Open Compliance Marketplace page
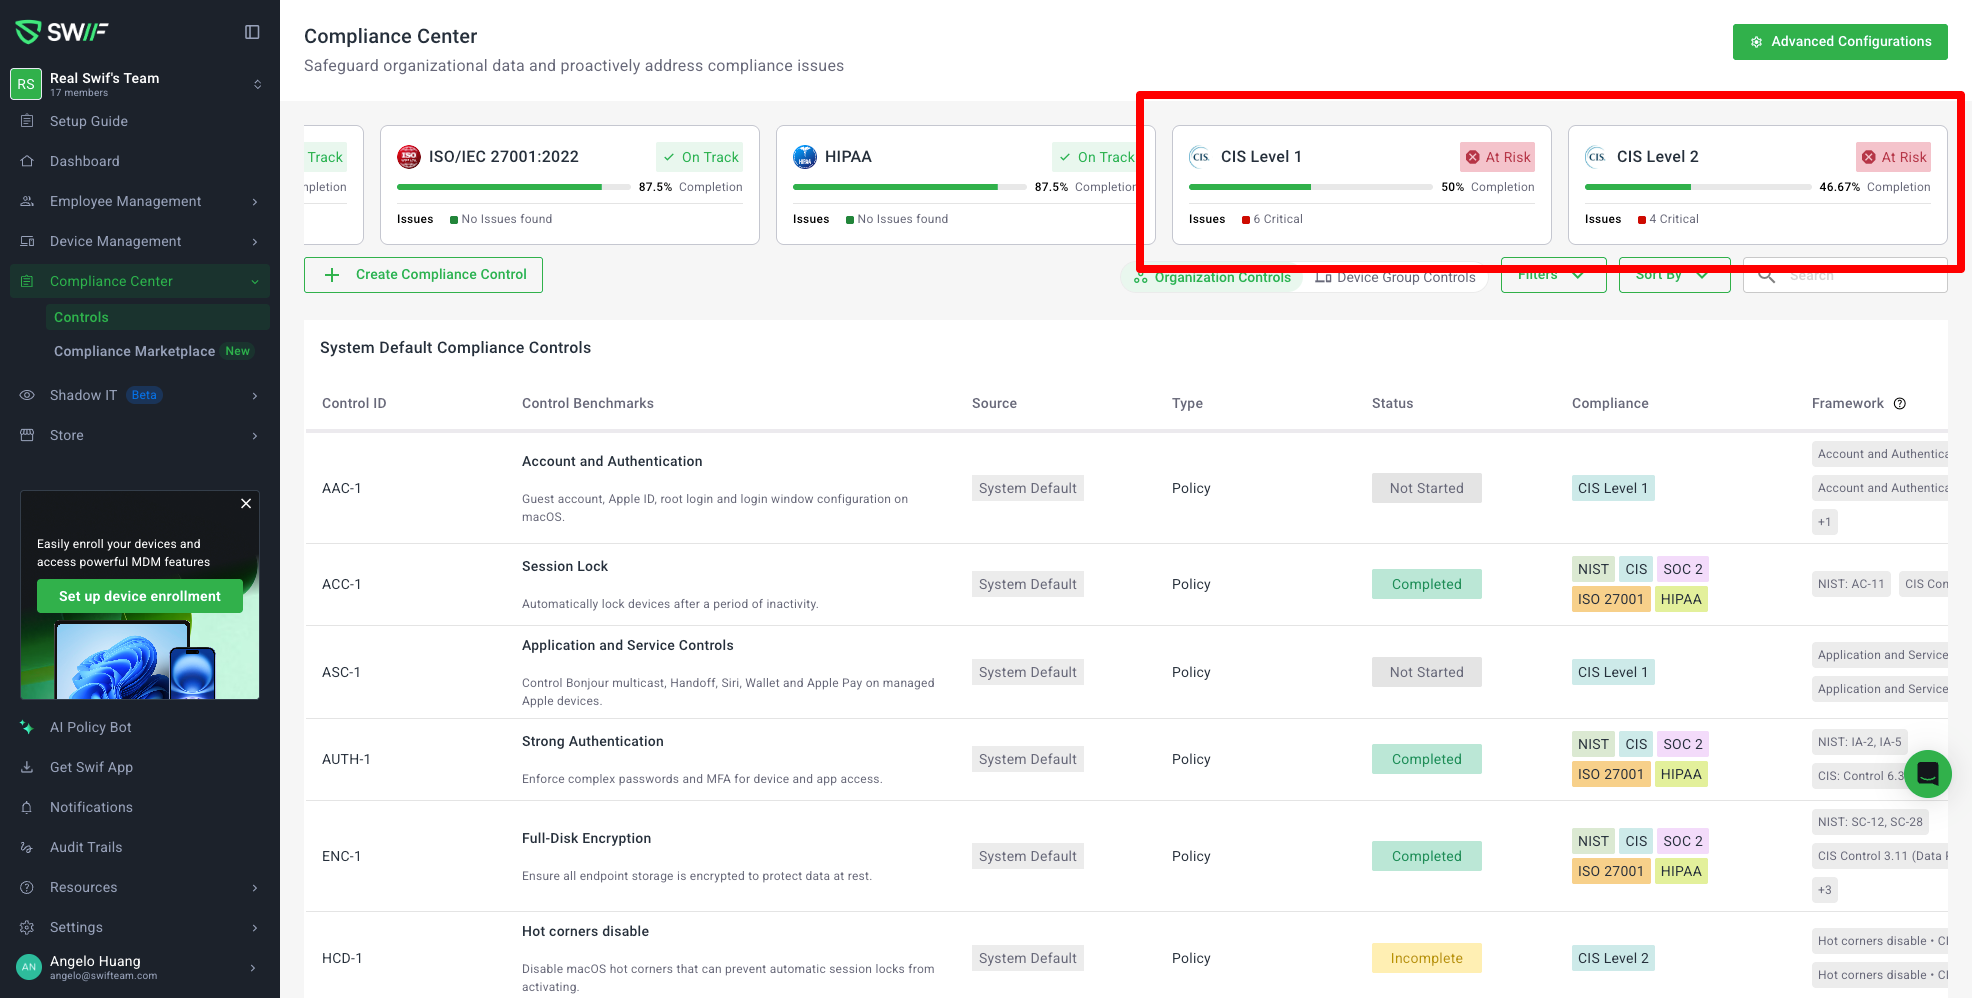The width and height of the screenshot is (1972, 998). click(134, 351)
